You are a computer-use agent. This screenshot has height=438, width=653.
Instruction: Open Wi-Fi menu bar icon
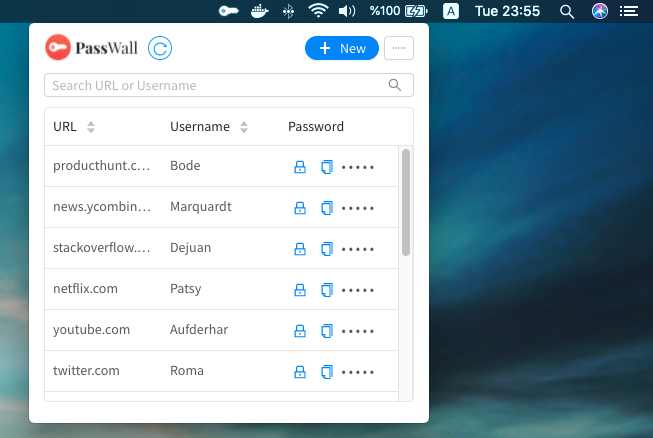coord(318,11)
